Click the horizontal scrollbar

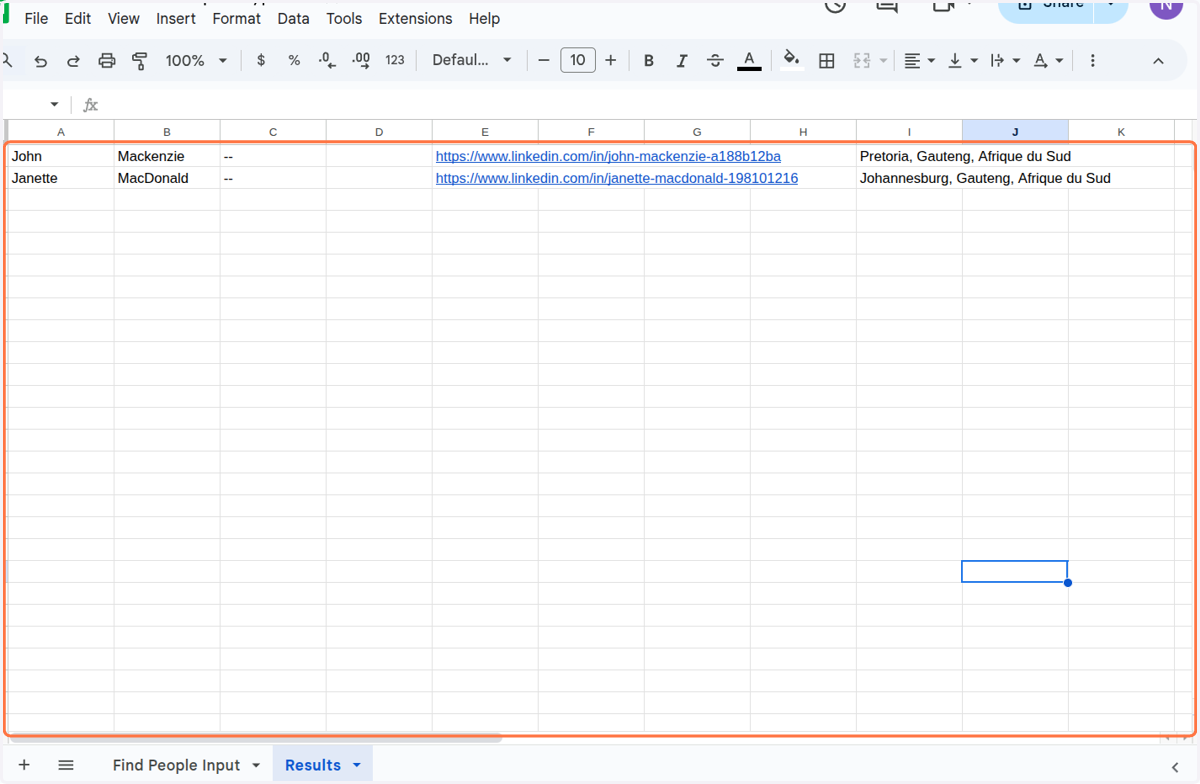(x=255, y=738)
